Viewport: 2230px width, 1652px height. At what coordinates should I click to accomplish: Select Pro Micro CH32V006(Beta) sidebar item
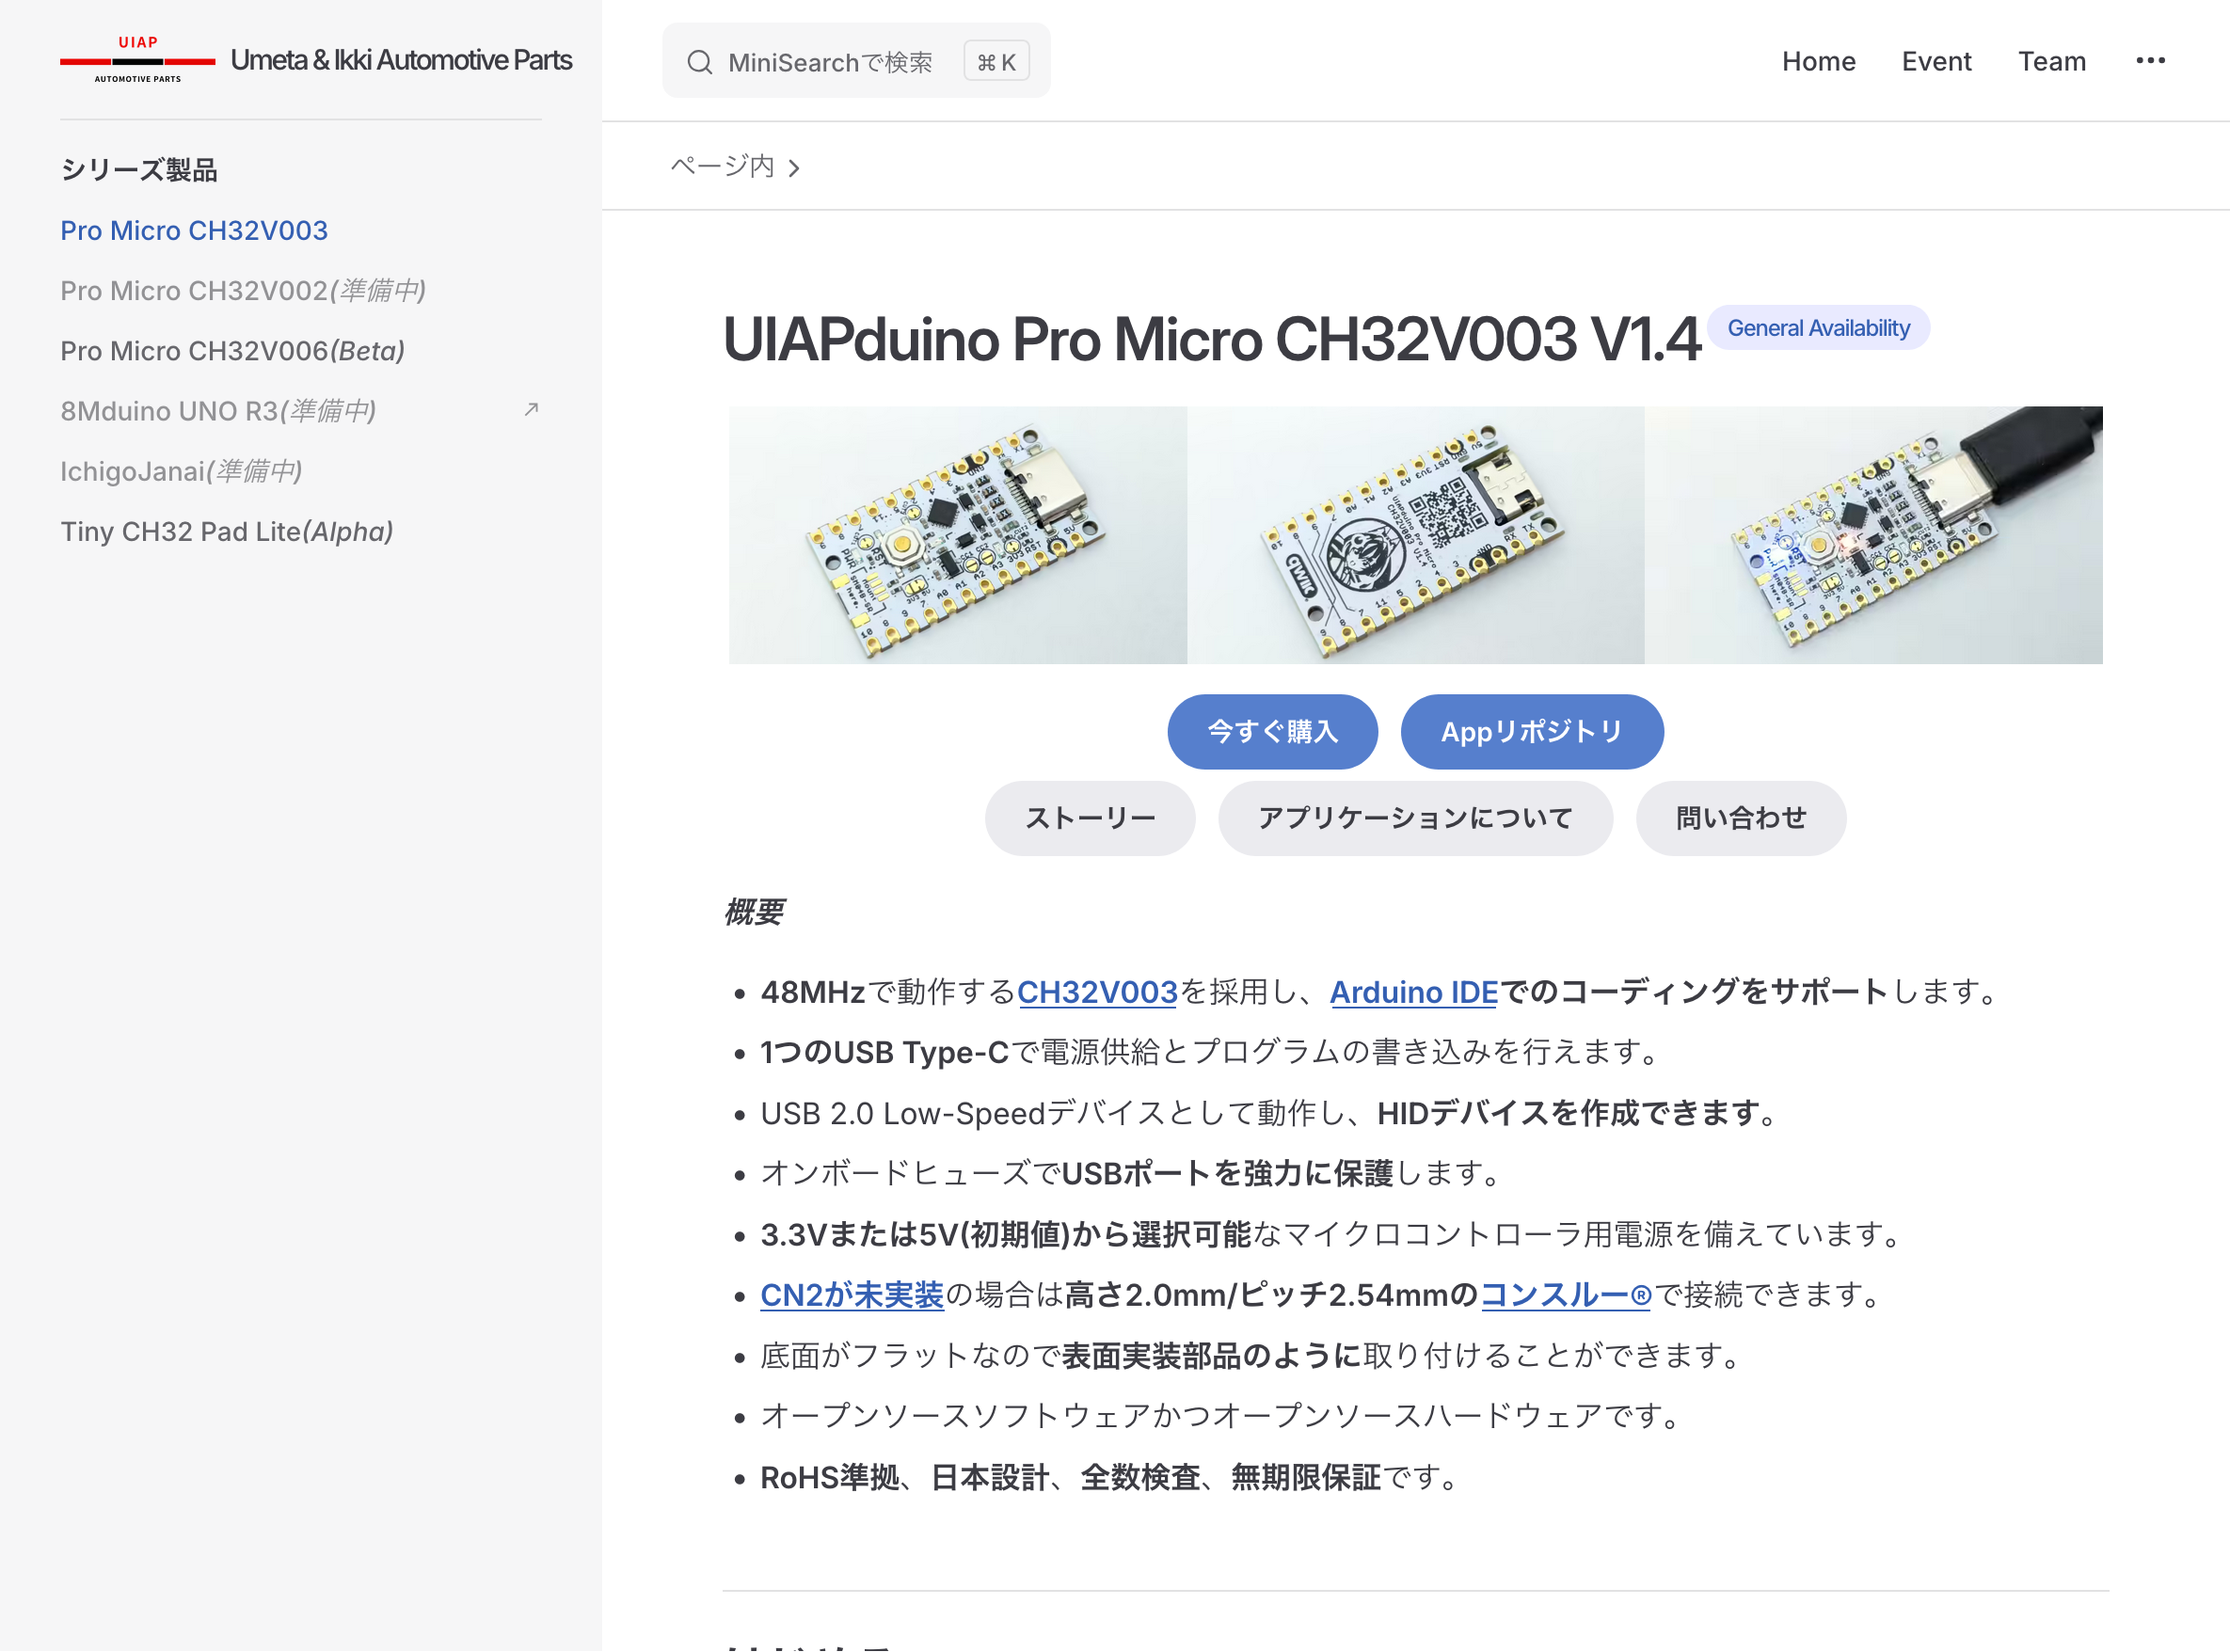click(232, 350)
